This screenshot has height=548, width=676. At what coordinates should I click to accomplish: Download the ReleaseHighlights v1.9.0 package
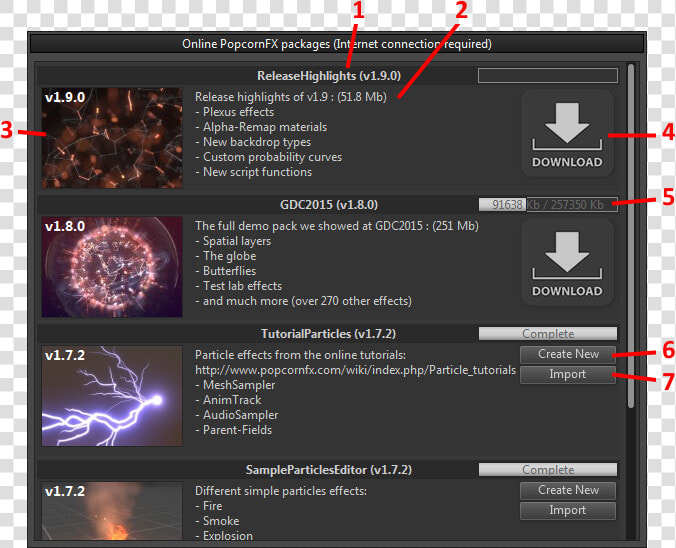coord(567,133)
